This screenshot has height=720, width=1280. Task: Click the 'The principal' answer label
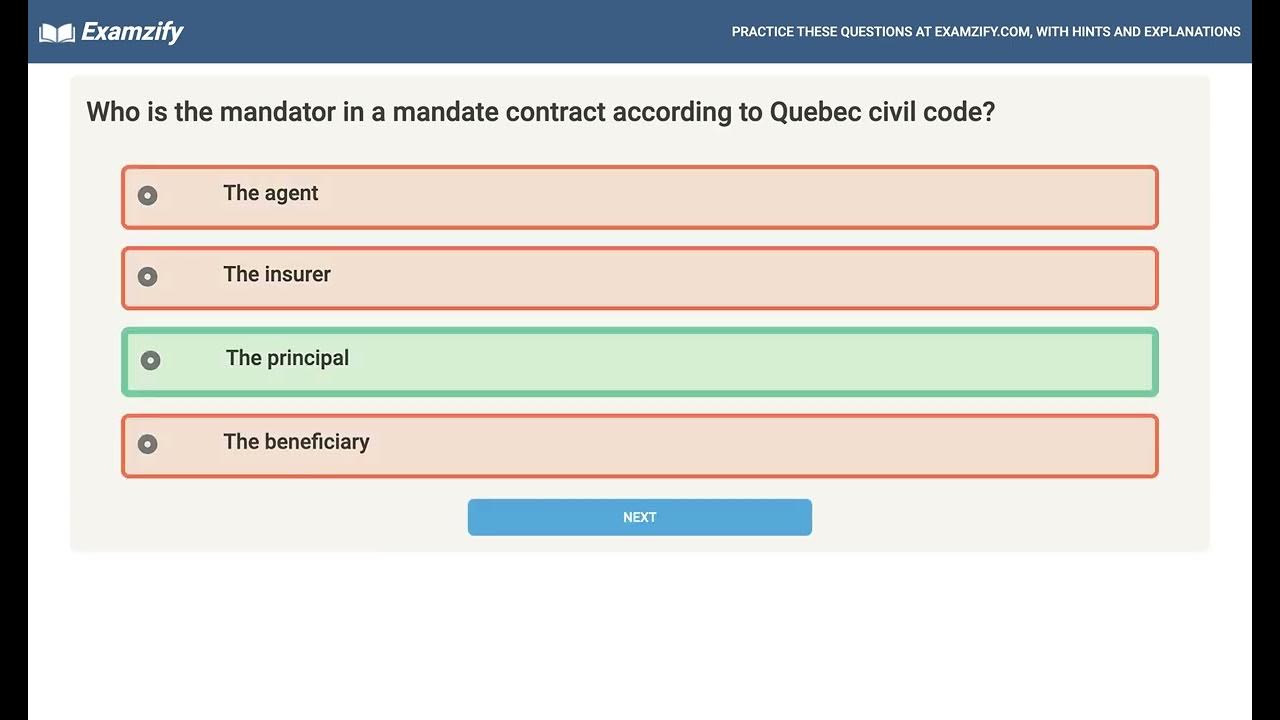pos(287,358)
